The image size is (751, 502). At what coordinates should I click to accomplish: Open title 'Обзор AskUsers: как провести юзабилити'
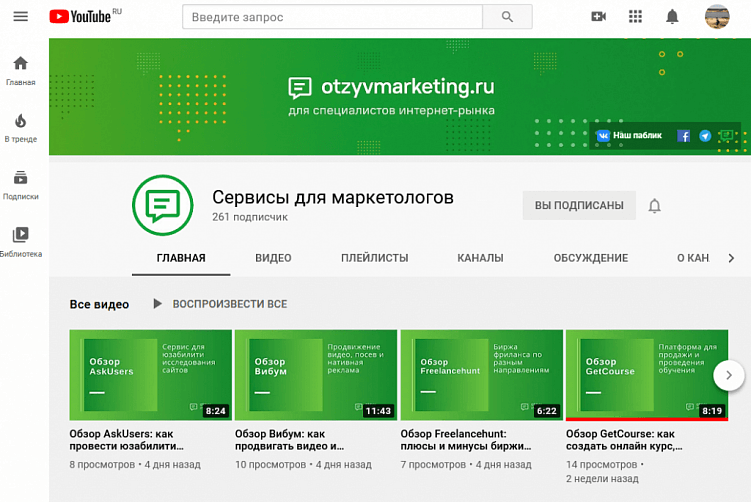[x=126, y=440]
